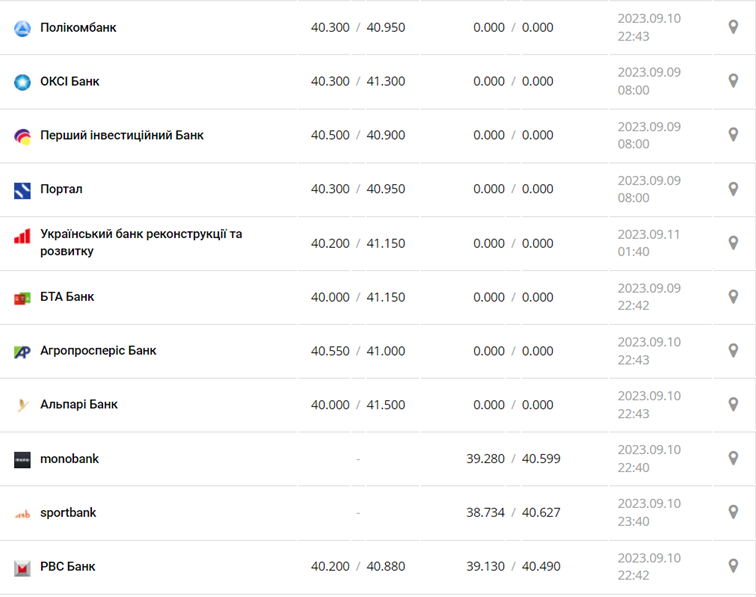Image resolution: width=756 pixels, height=597 pixels.
Task: Click the Портал row map pin
Action: pos(733,189)
